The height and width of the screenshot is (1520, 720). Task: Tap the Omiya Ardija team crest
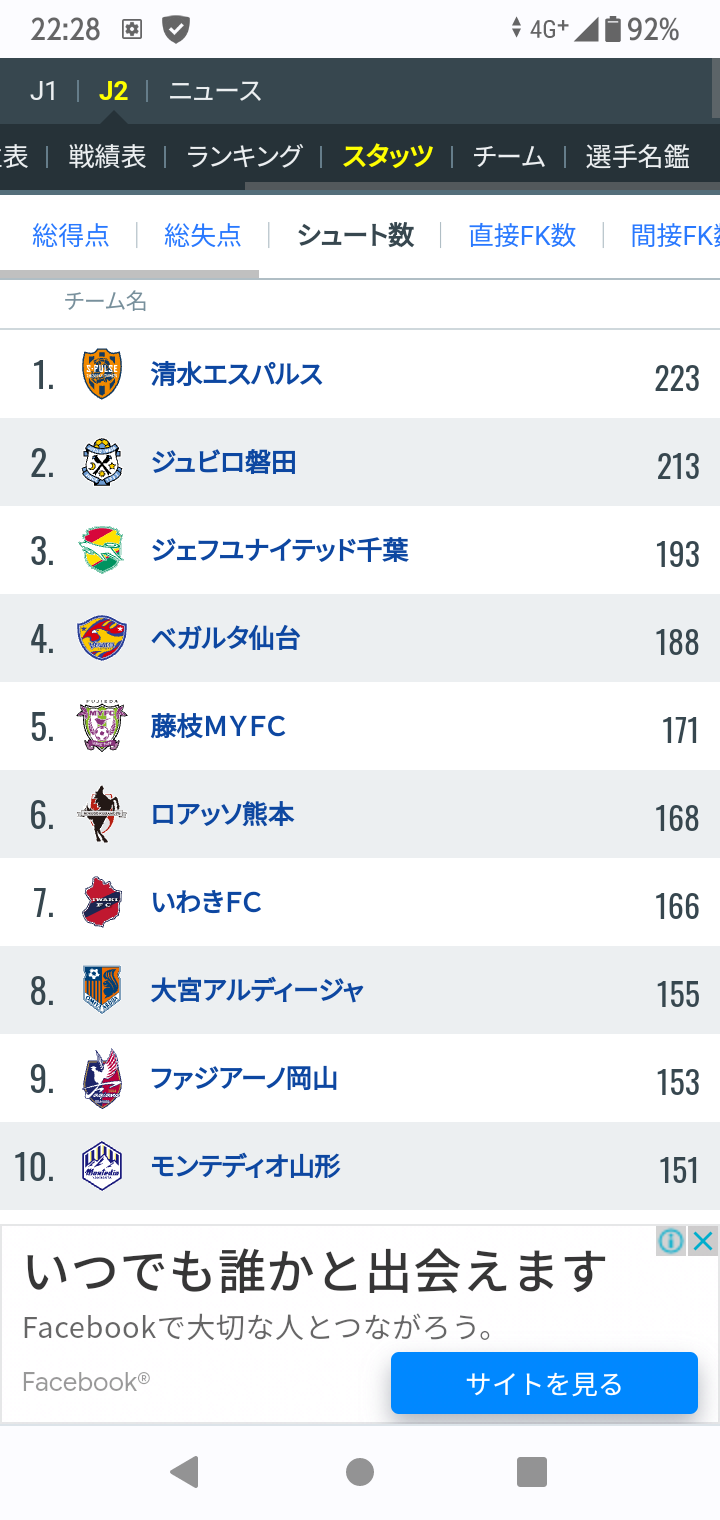[102, 990]
